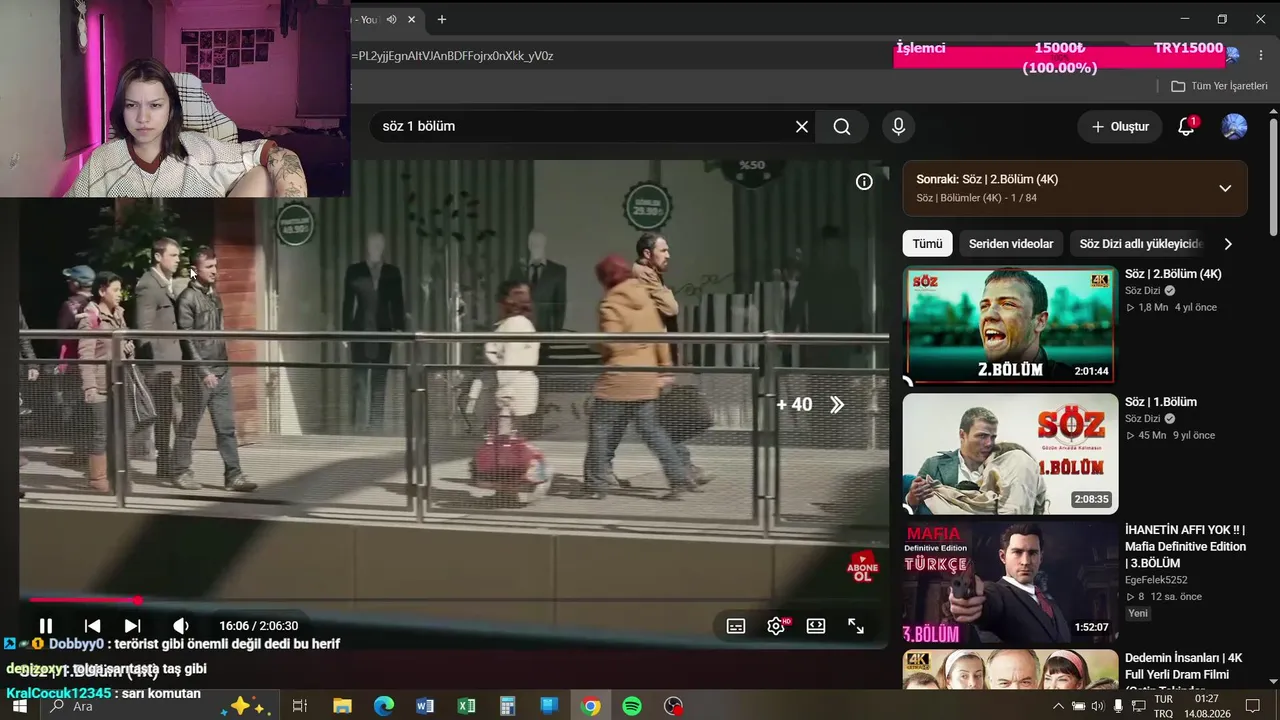Click the browser address bar URL
Image resolution: width=1280 pixels, height=720 pixels.
click(x=453, y=56)
